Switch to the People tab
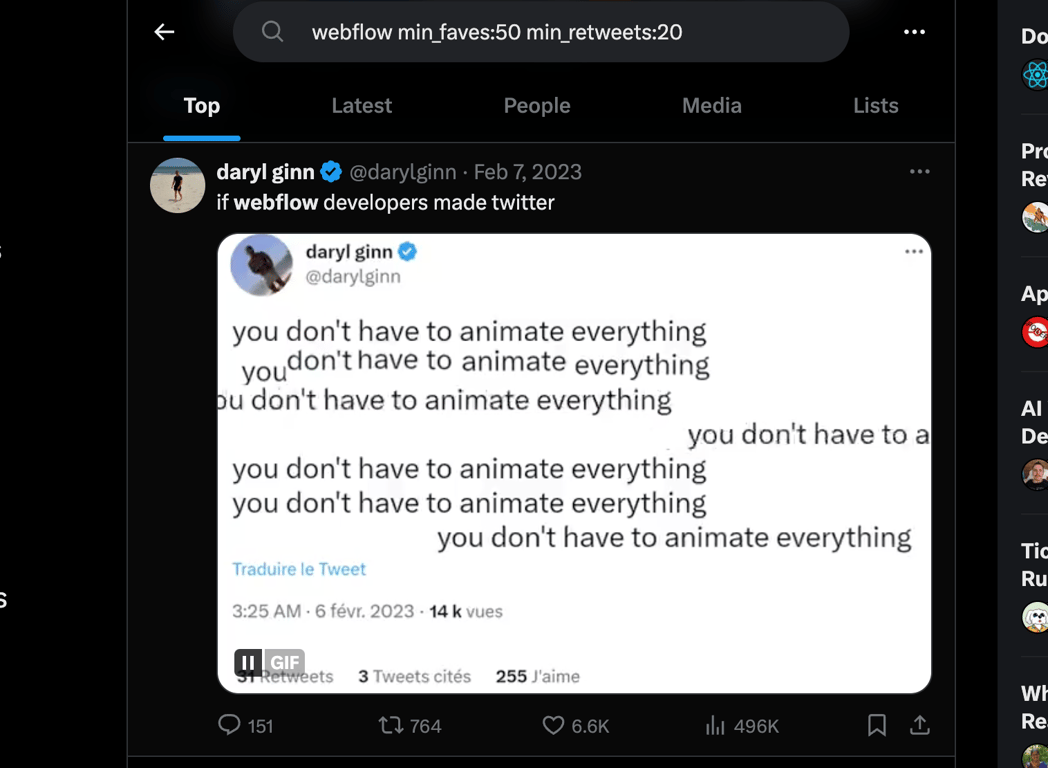This screenshot has width=1048, height=768. coord(537,106)
